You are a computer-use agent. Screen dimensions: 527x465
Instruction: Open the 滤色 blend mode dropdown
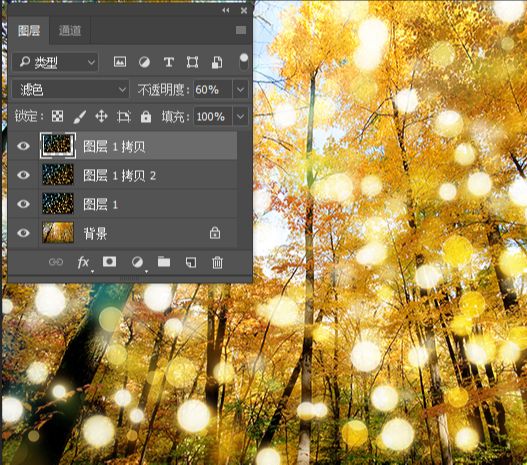[71, 90]
